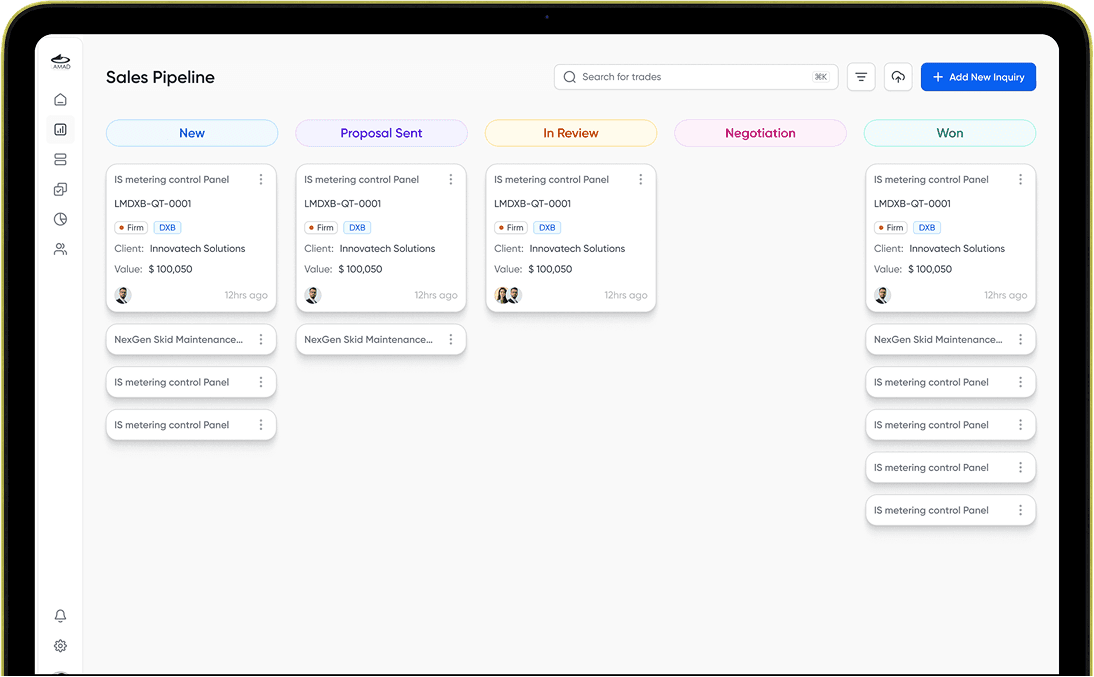The width and height of the screenshot is (1094, 677).
Task: Go to Home via the sidebar house icon
Action: click(61, 99)
